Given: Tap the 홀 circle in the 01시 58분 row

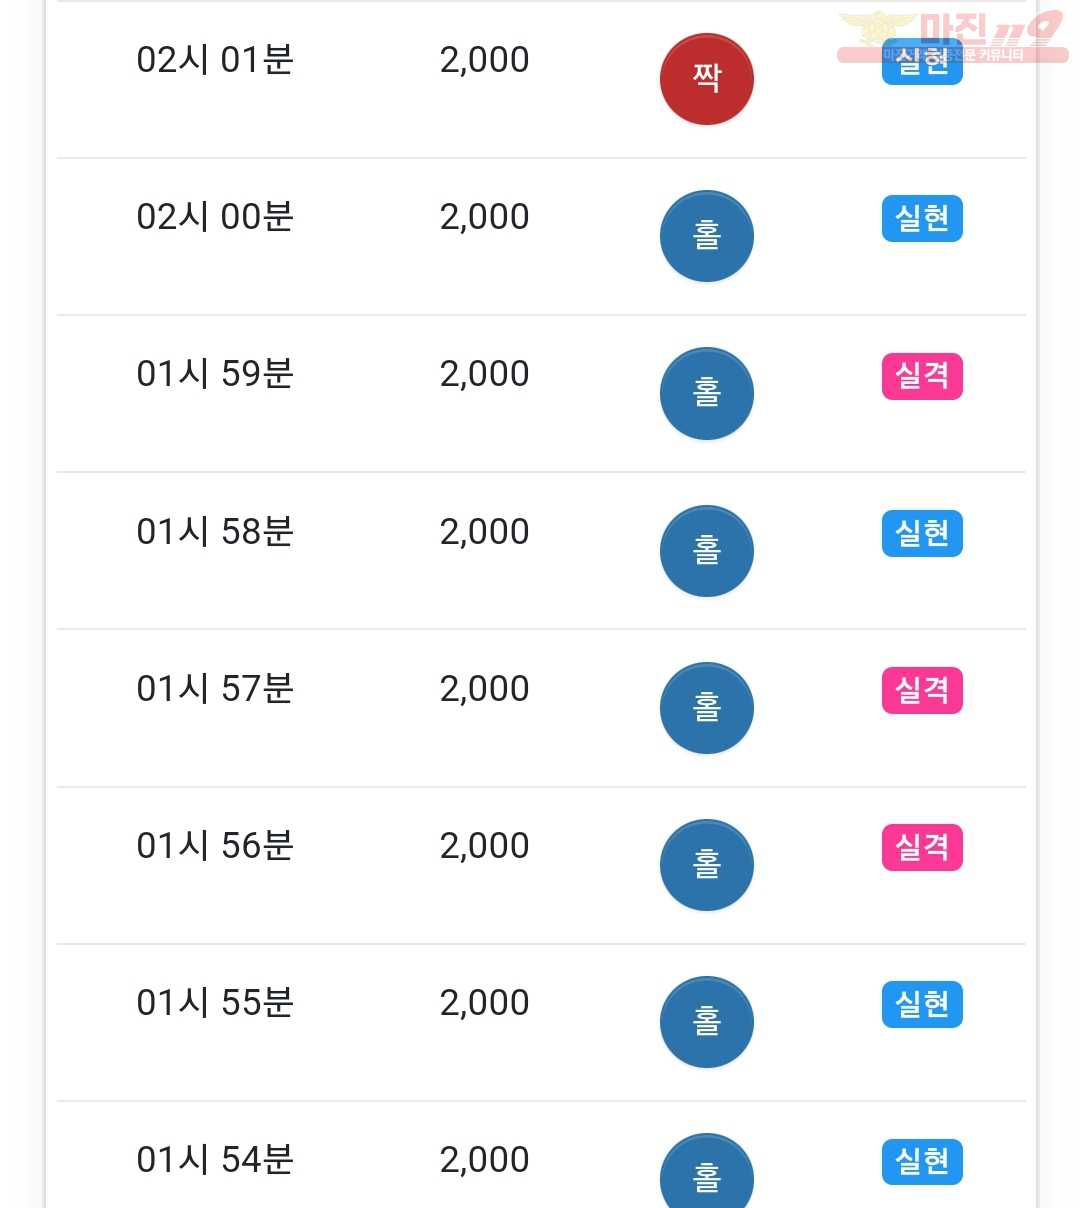Looking at the screenshot, I should tap(706, 551).
